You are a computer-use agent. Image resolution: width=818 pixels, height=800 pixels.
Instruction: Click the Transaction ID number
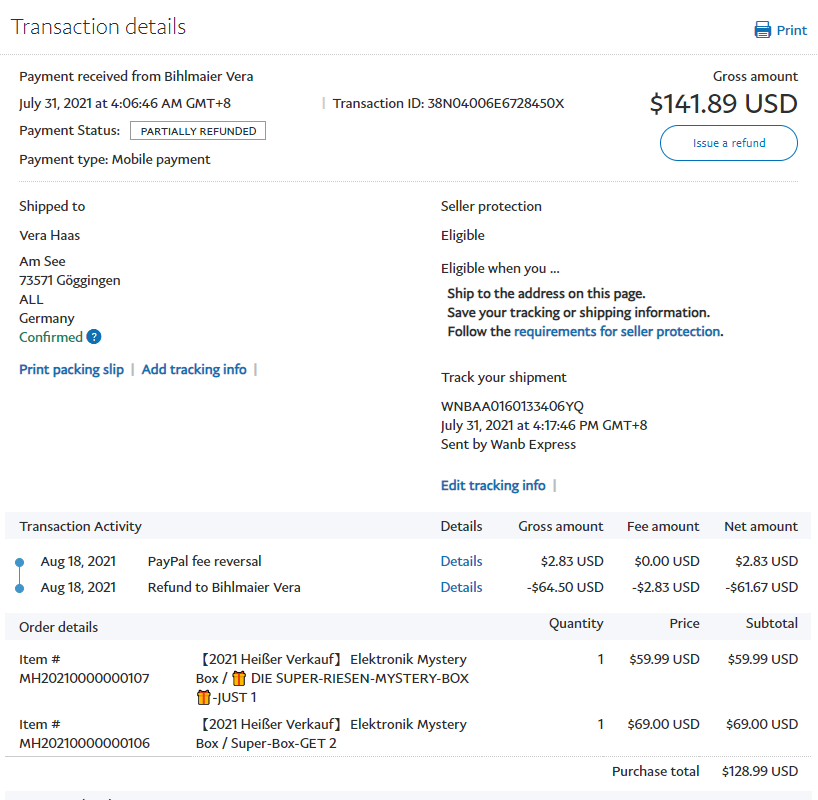496,104
